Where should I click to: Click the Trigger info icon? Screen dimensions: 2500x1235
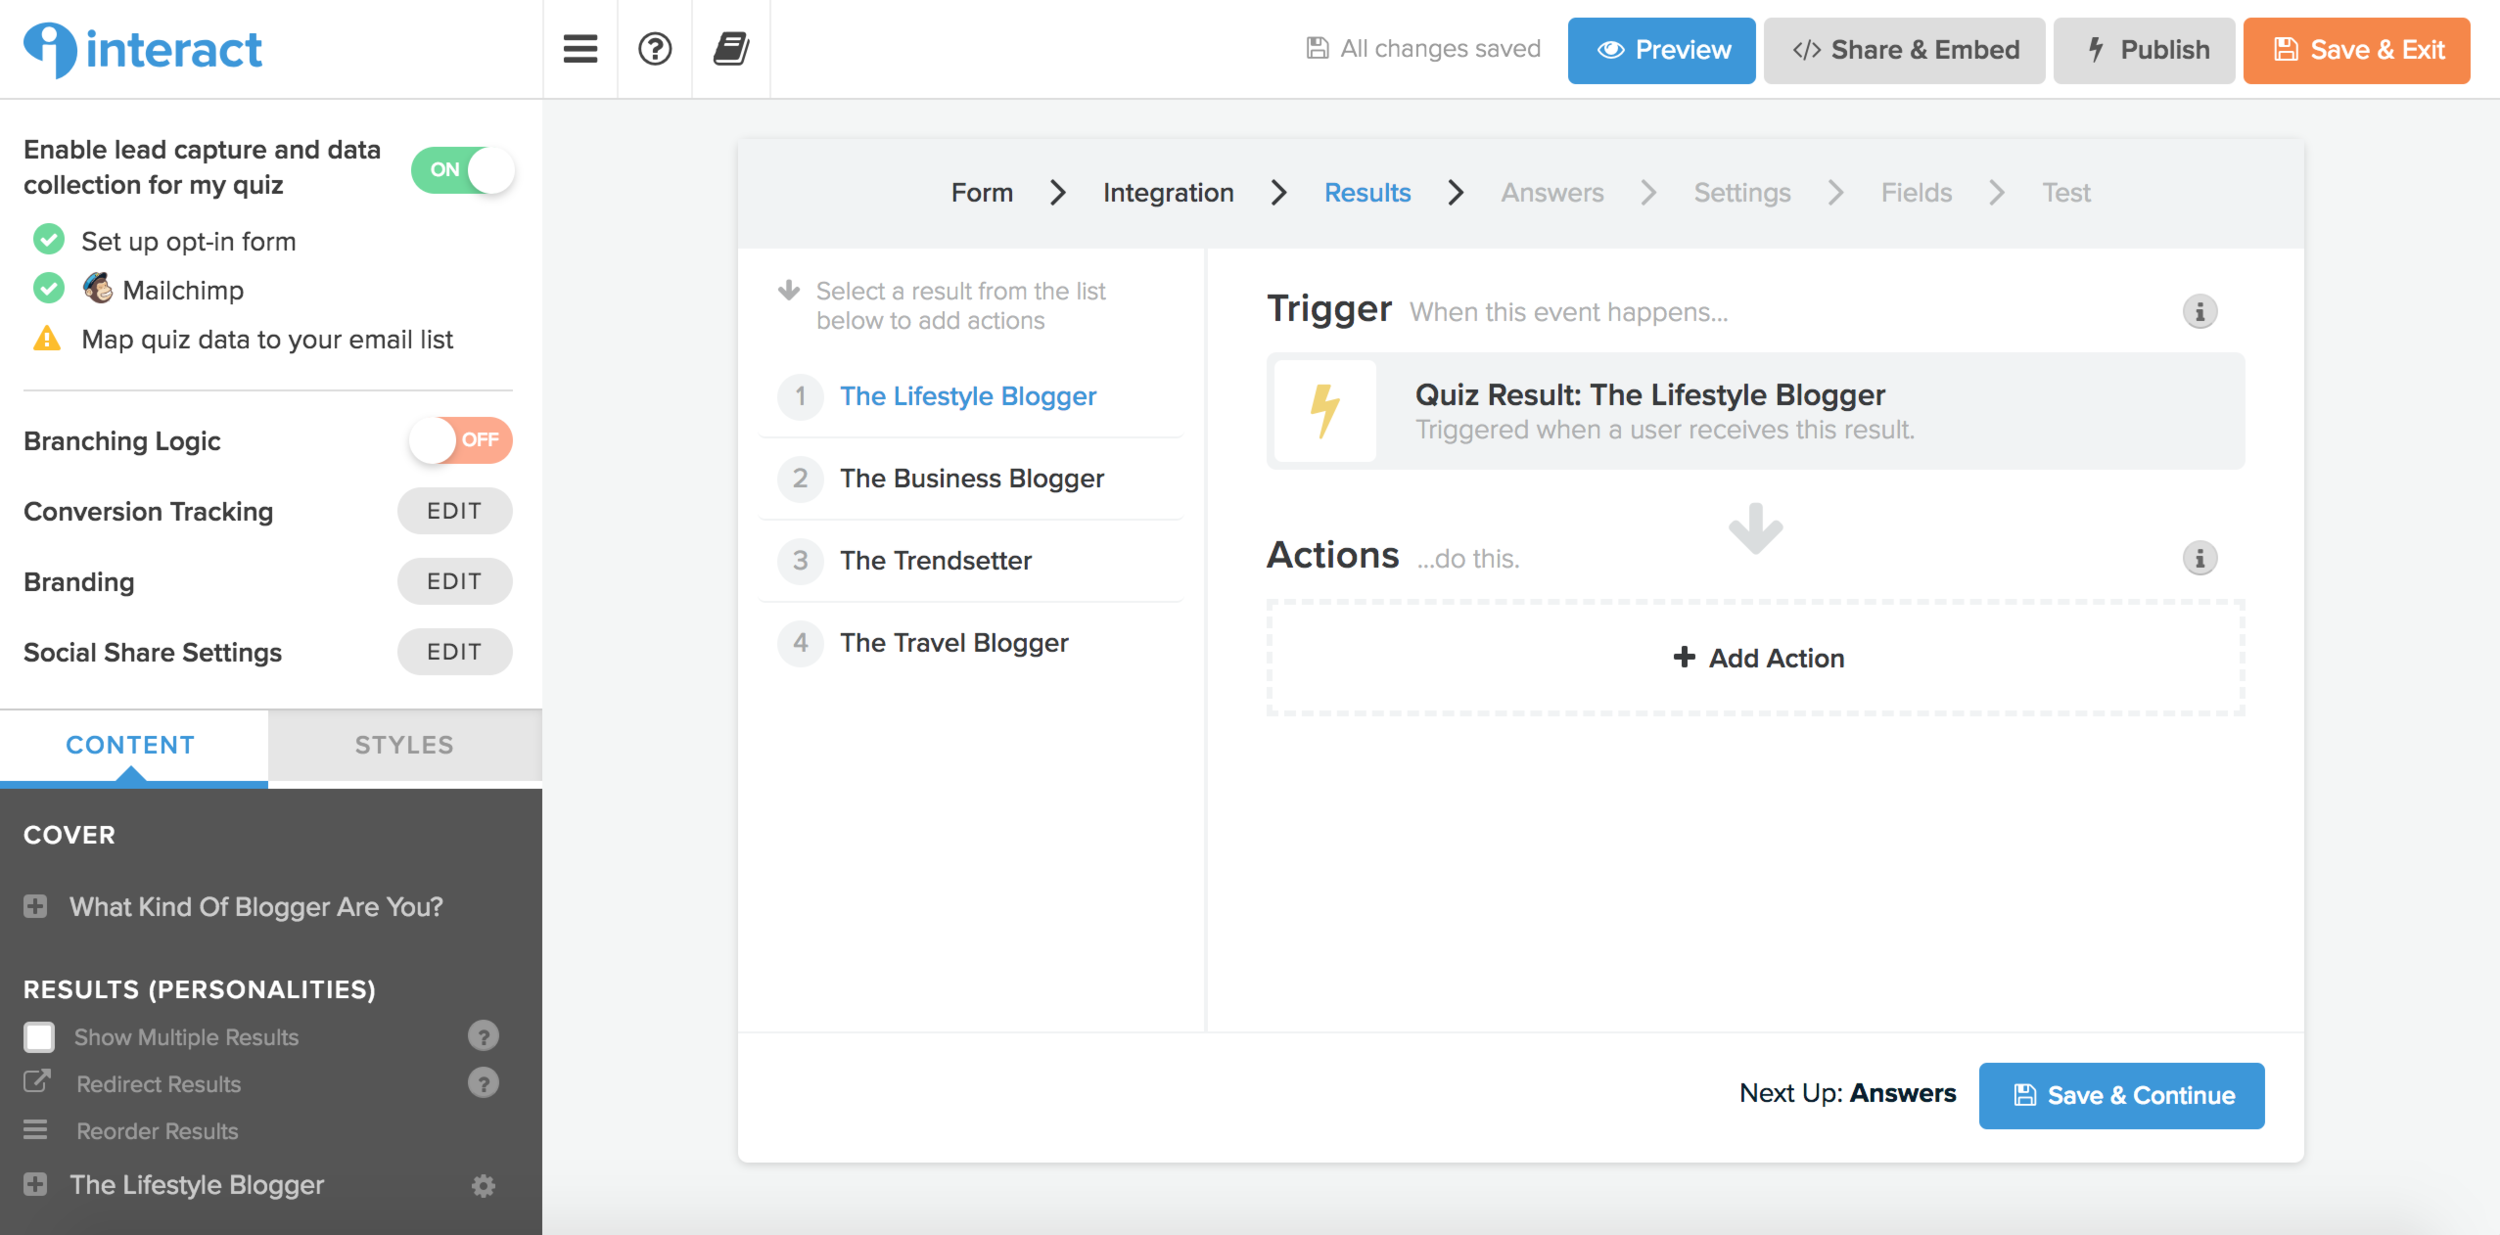[2199, 312]
